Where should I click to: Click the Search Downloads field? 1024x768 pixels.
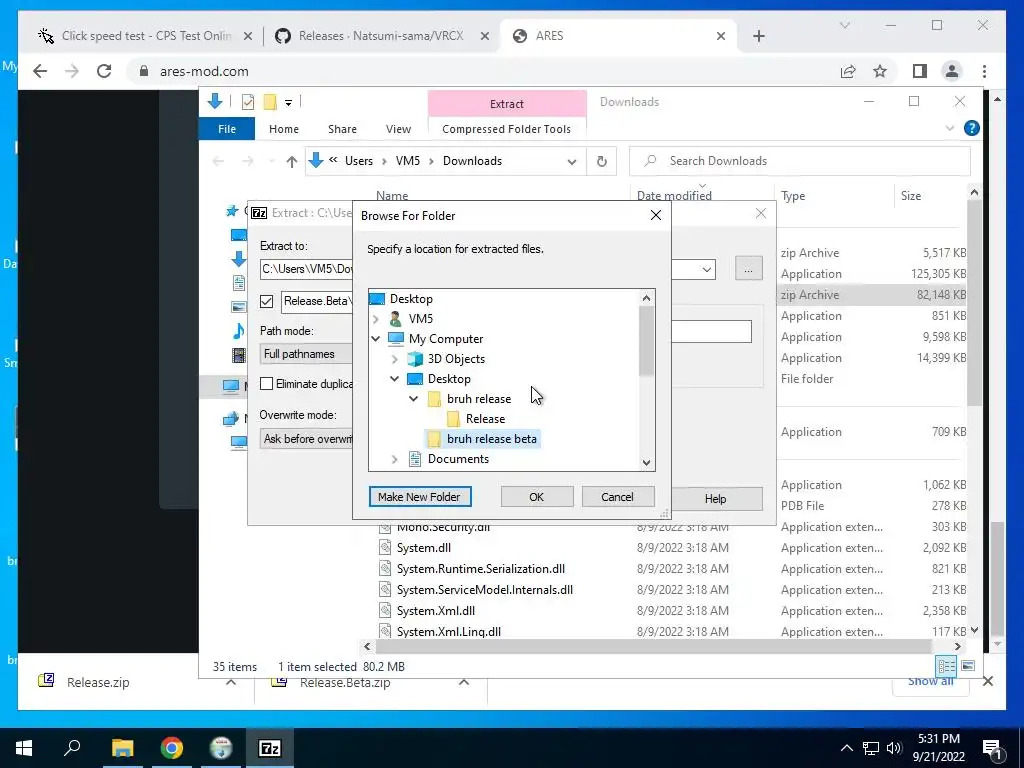(x=799, y=161)
